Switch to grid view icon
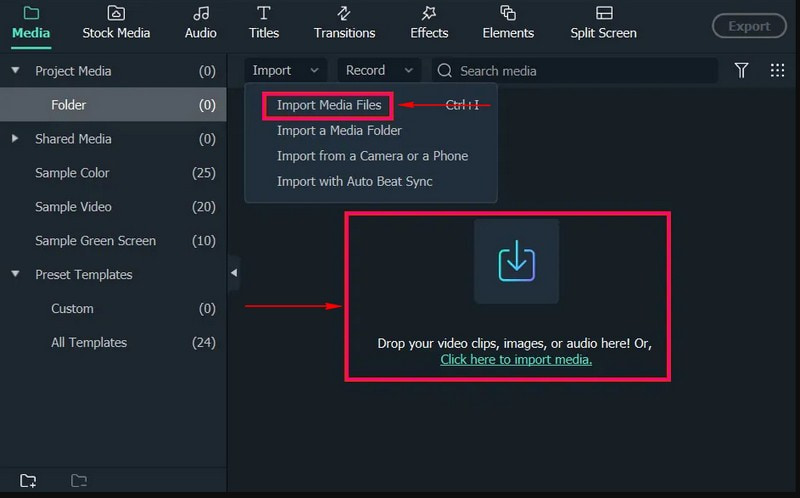 point(777,70)
